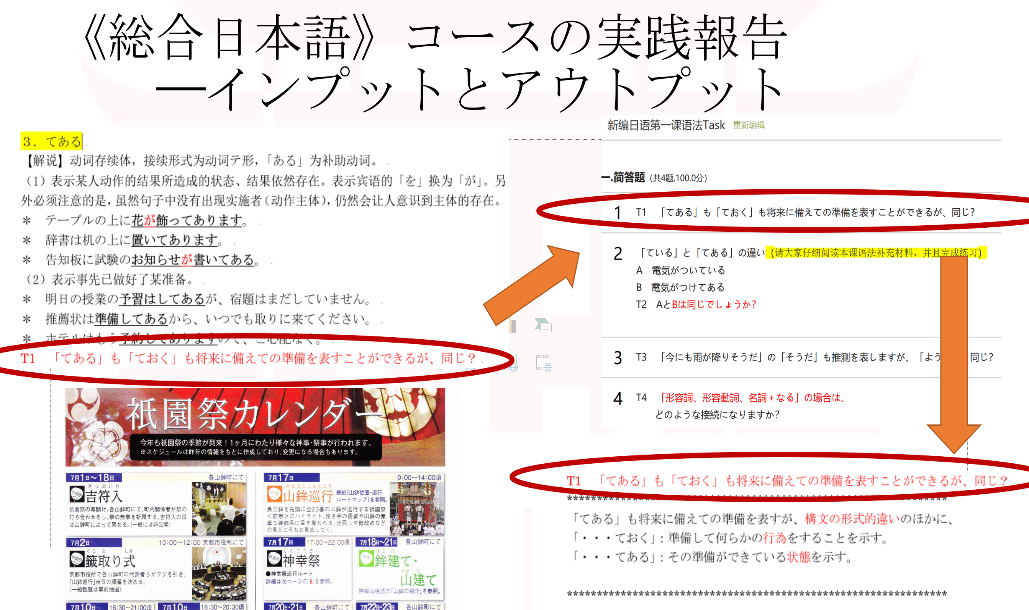Click the 重新编辑 re-edit link
This screenshot has height=610, width=1029.
[x=749, y=125]
